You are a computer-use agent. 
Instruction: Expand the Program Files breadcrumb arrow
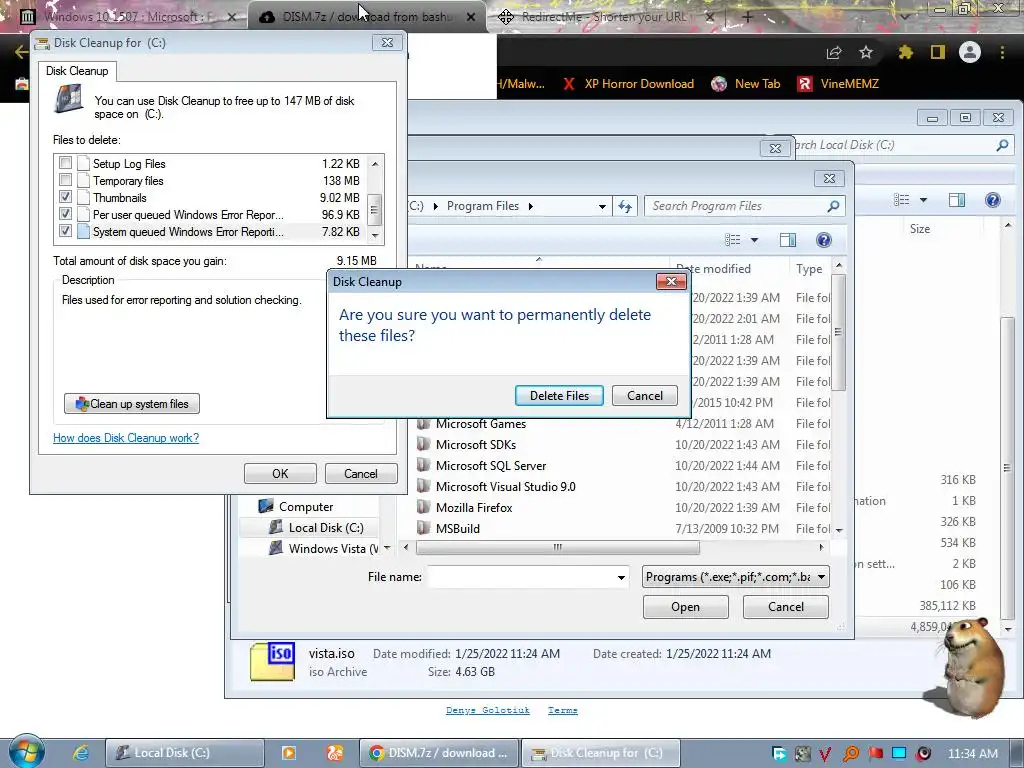click(x=531, y=206)
